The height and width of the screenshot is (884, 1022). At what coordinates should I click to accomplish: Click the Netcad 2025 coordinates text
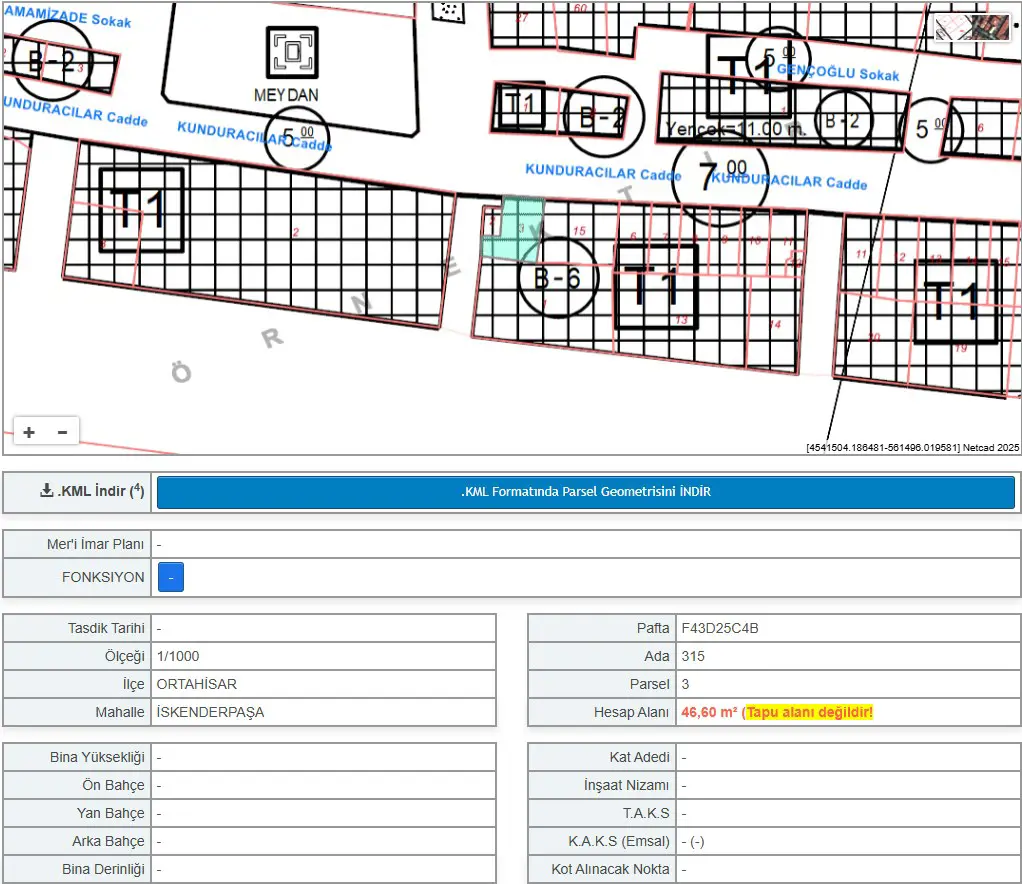tap(912, 448)
